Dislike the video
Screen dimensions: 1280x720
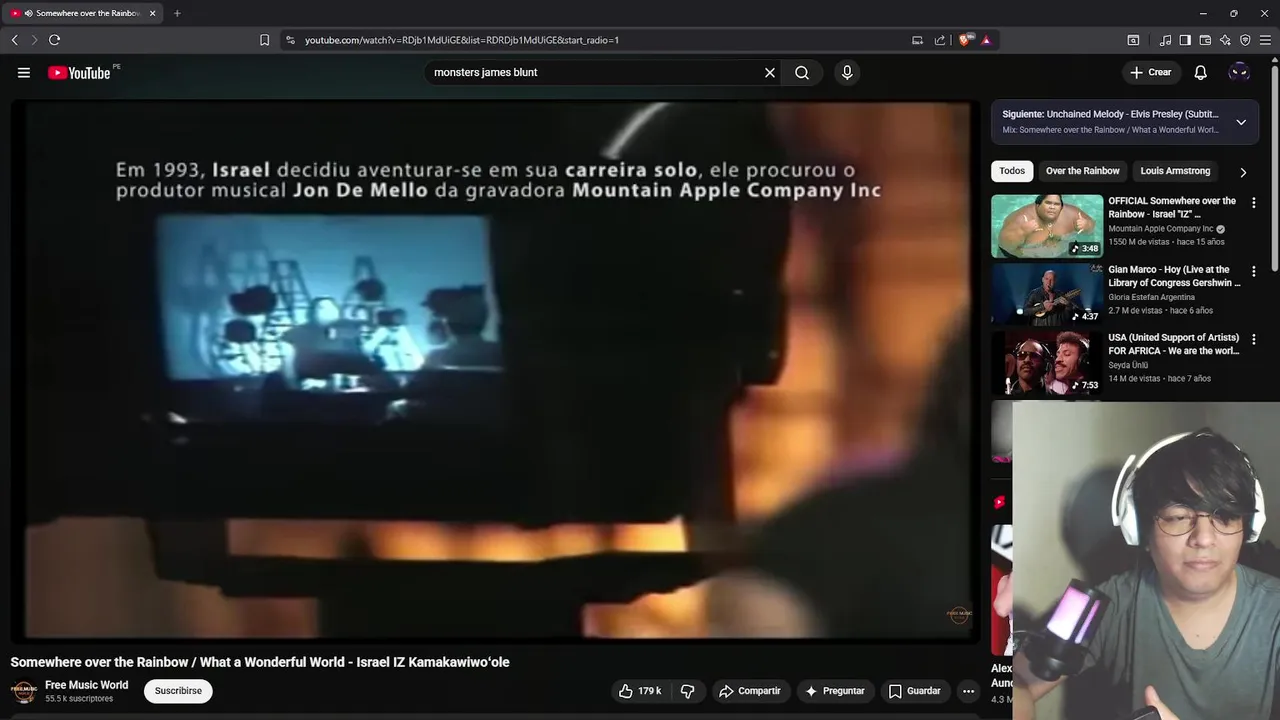pos(688,691)
